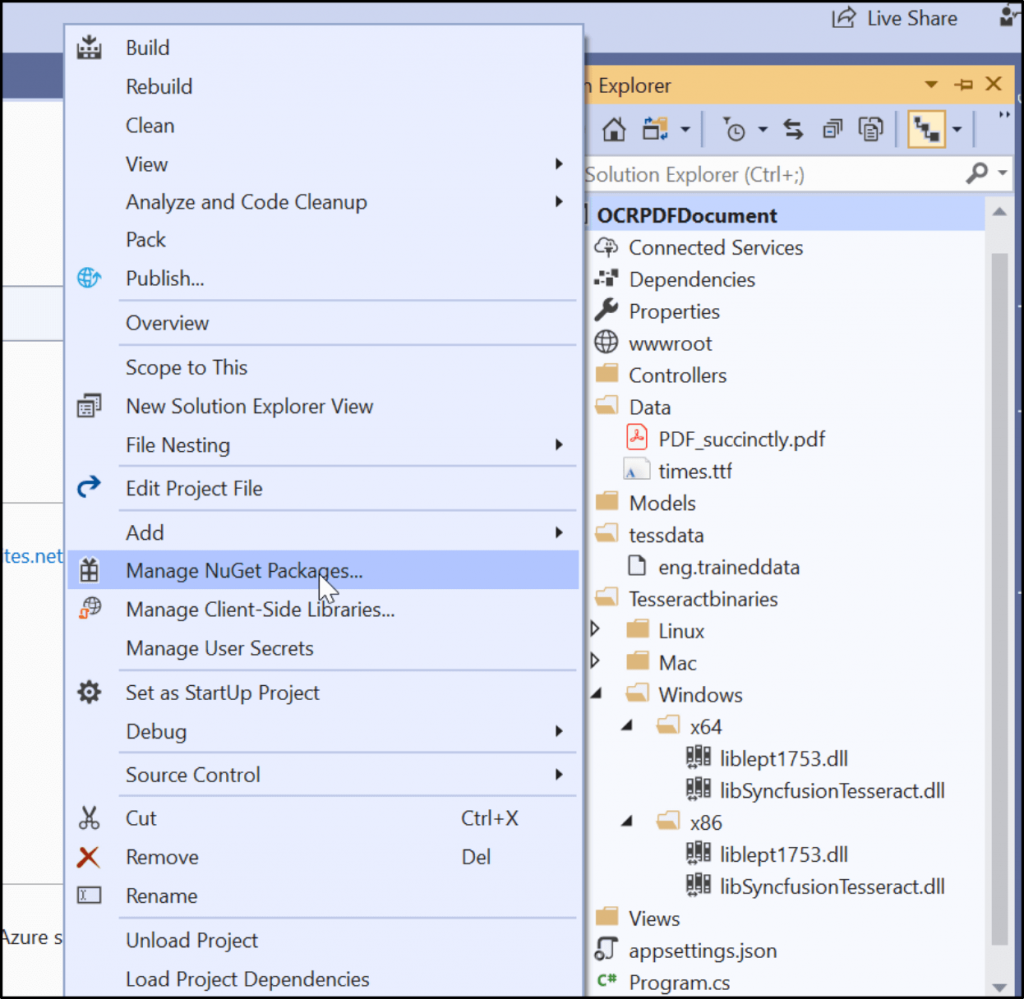Click the Manage User Secrets lock icon
Viewport: 1024px width, 999px height.
tap(89, 648)
